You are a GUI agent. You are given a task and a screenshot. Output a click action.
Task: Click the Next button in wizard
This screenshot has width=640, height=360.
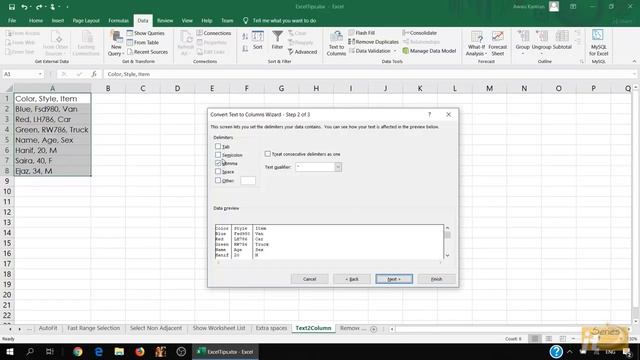coord(394,279)
